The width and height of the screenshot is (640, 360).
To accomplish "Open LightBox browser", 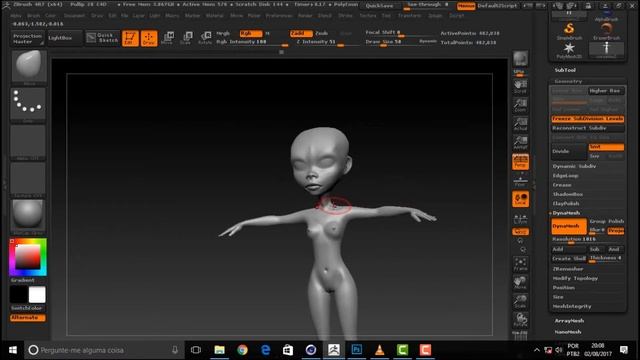I will [64, 38].
